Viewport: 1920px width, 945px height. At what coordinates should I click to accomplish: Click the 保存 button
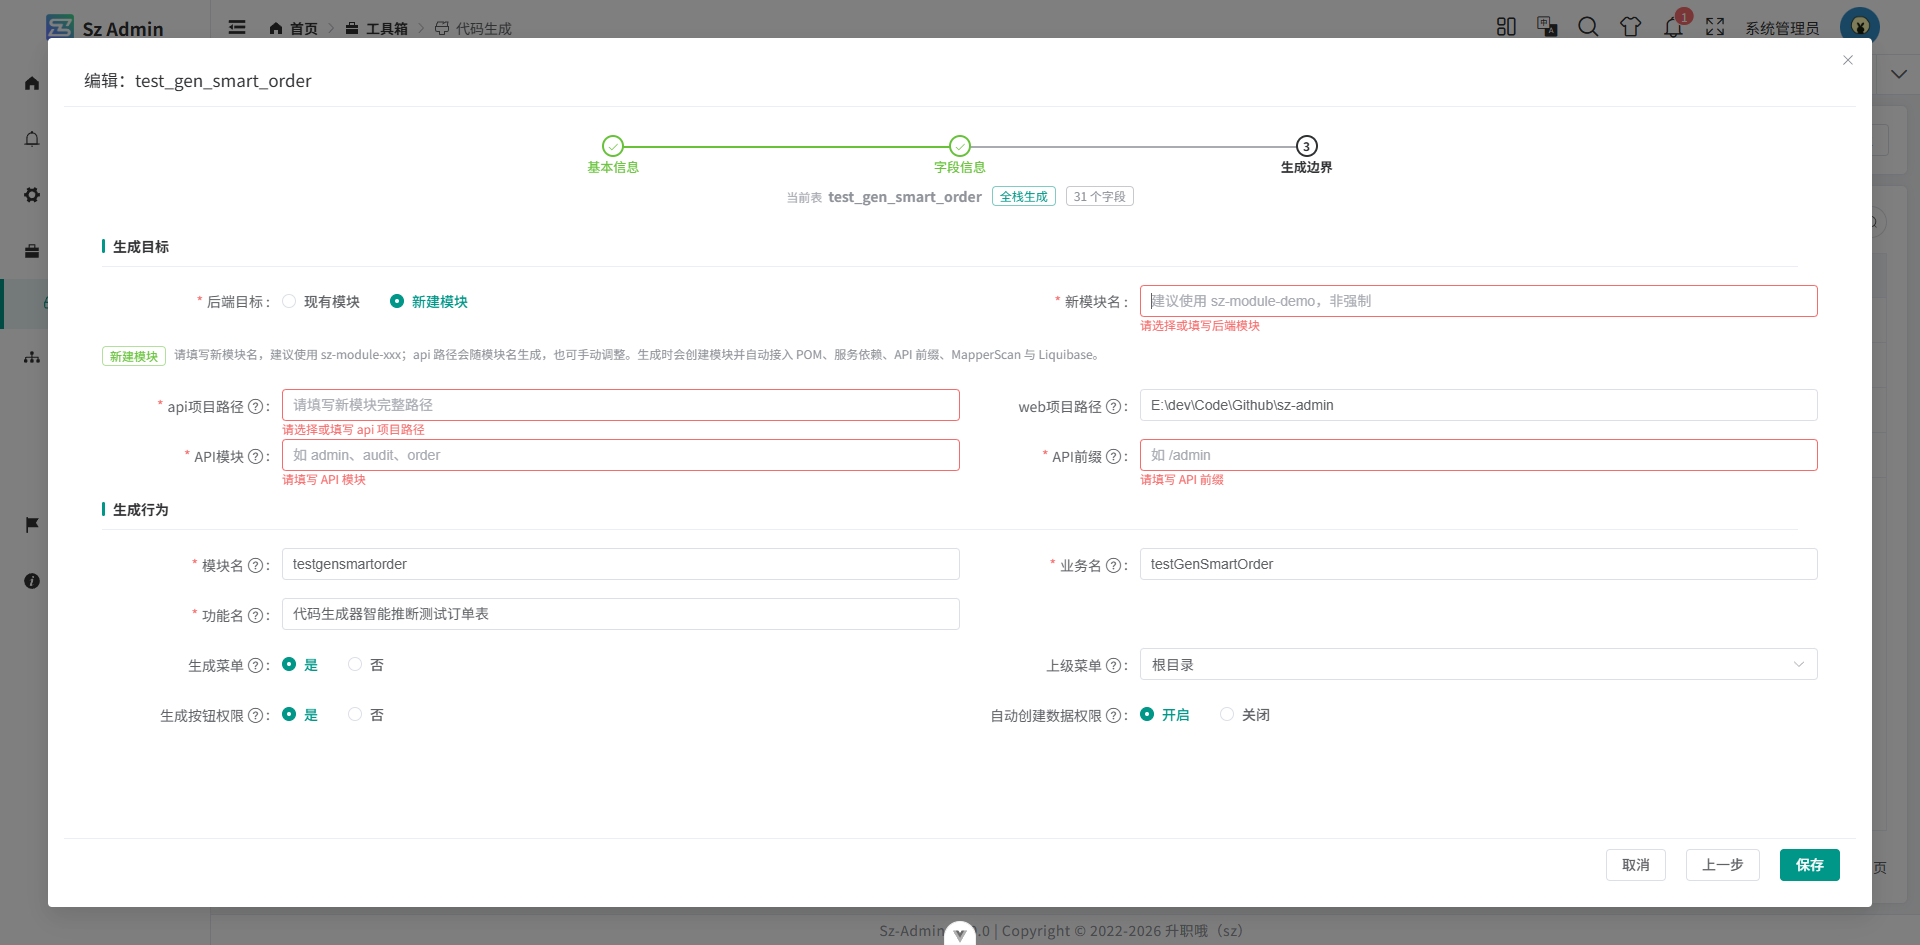click(1810, 865)
